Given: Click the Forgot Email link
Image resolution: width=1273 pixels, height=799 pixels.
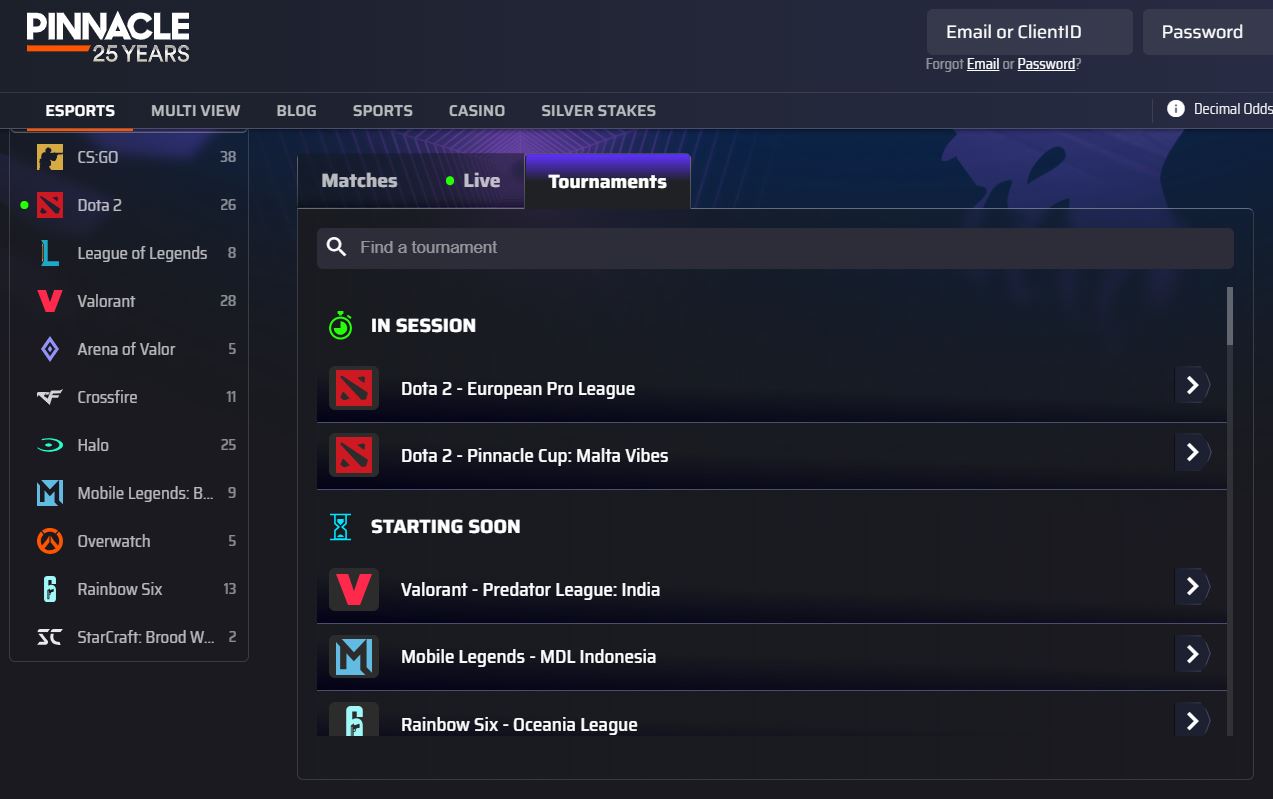Looking at the screenshot, I should tap(983, 64).
